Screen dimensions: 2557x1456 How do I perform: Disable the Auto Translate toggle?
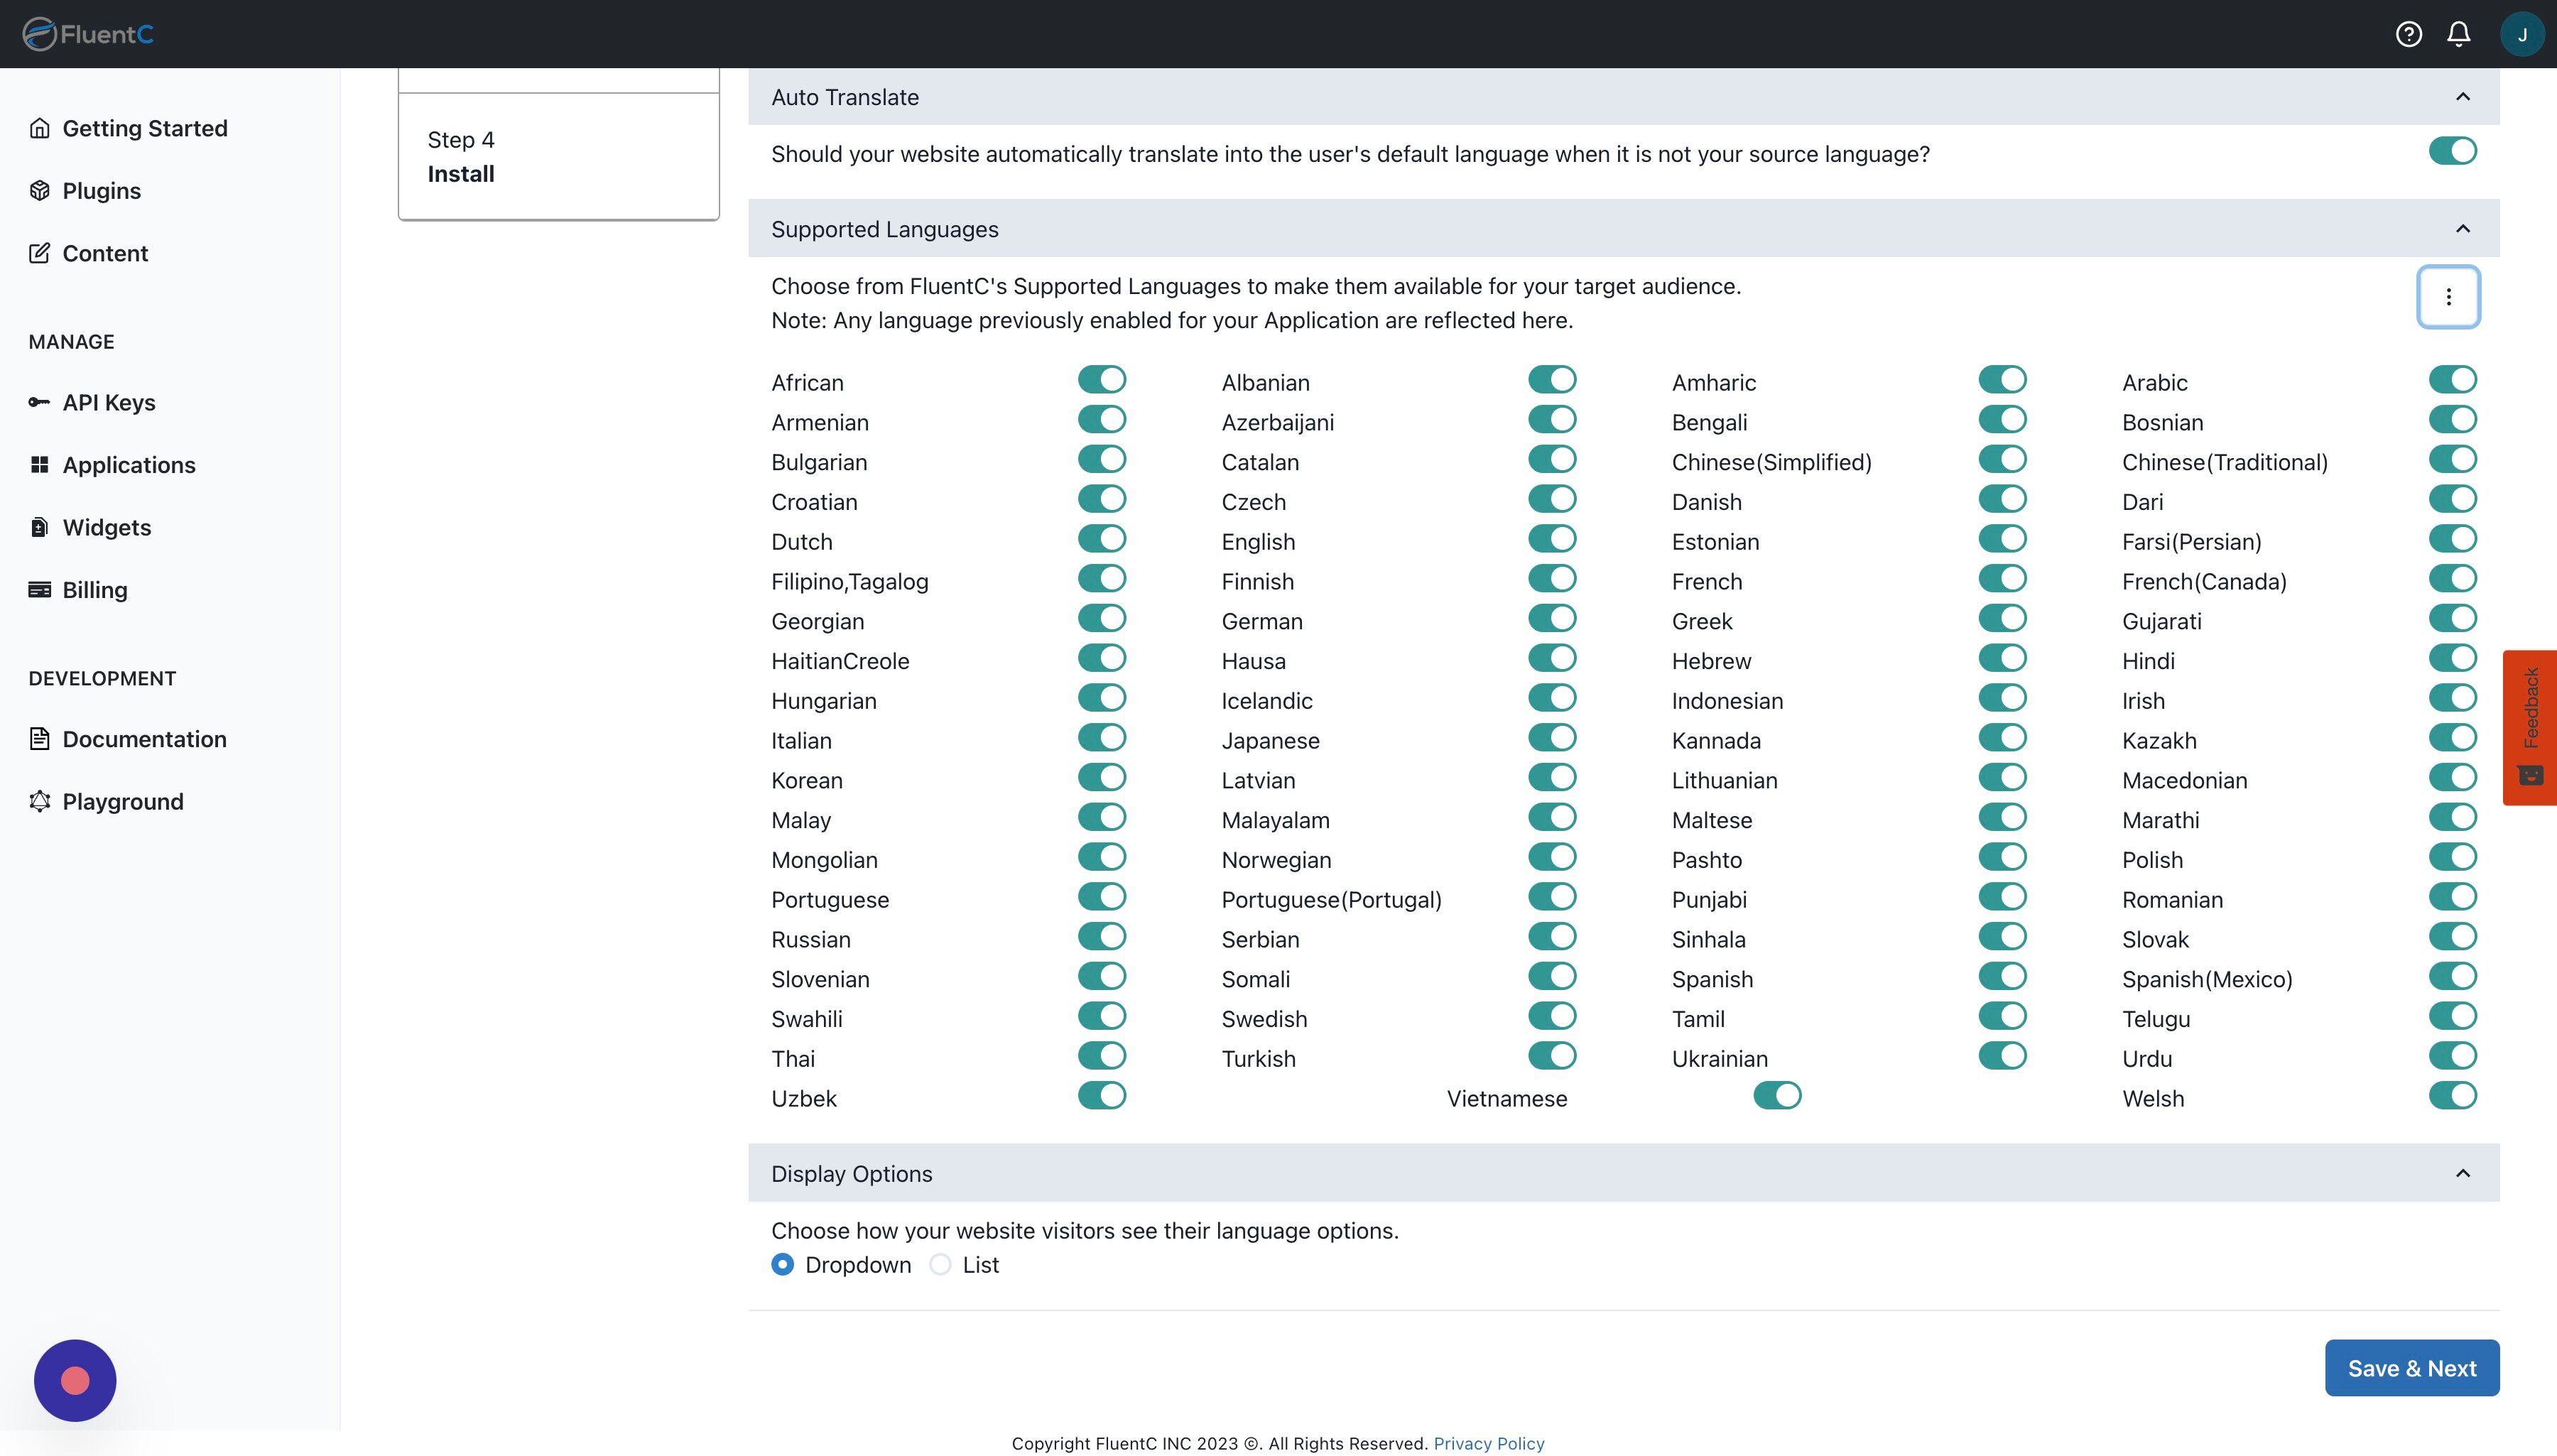2452,151
